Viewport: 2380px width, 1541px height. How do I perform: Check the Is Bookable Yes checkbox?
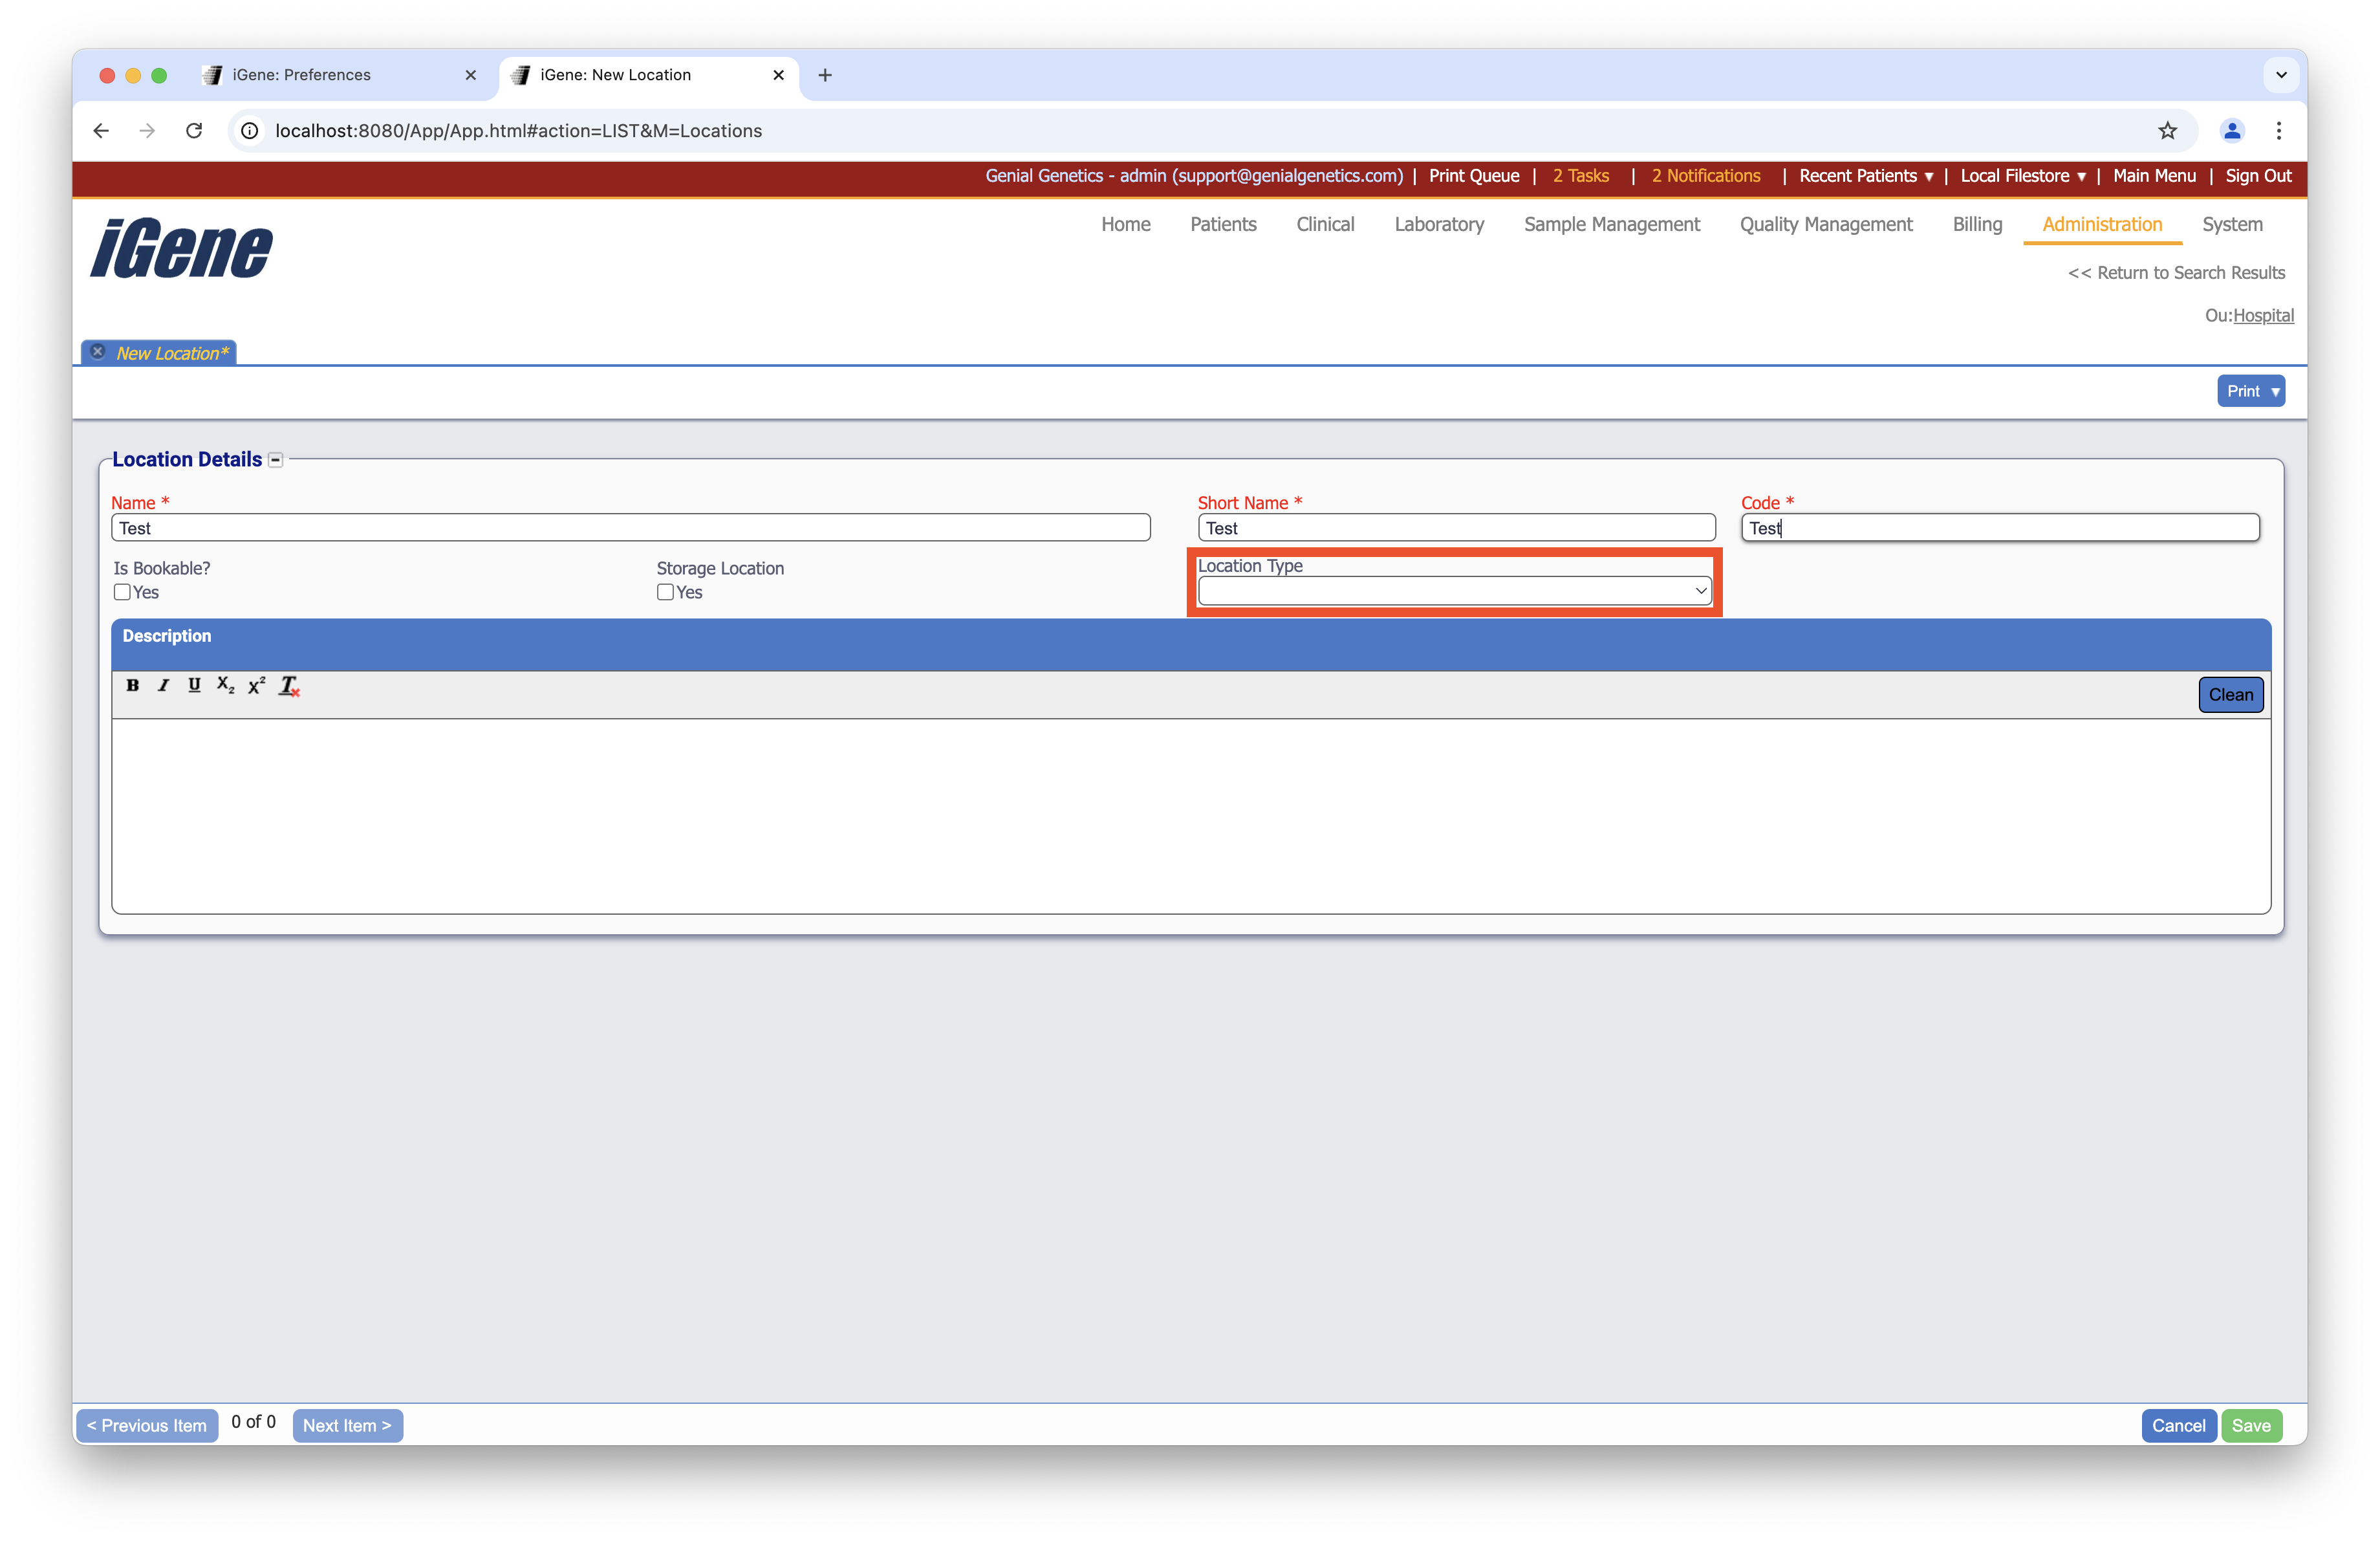pos(122,592)
